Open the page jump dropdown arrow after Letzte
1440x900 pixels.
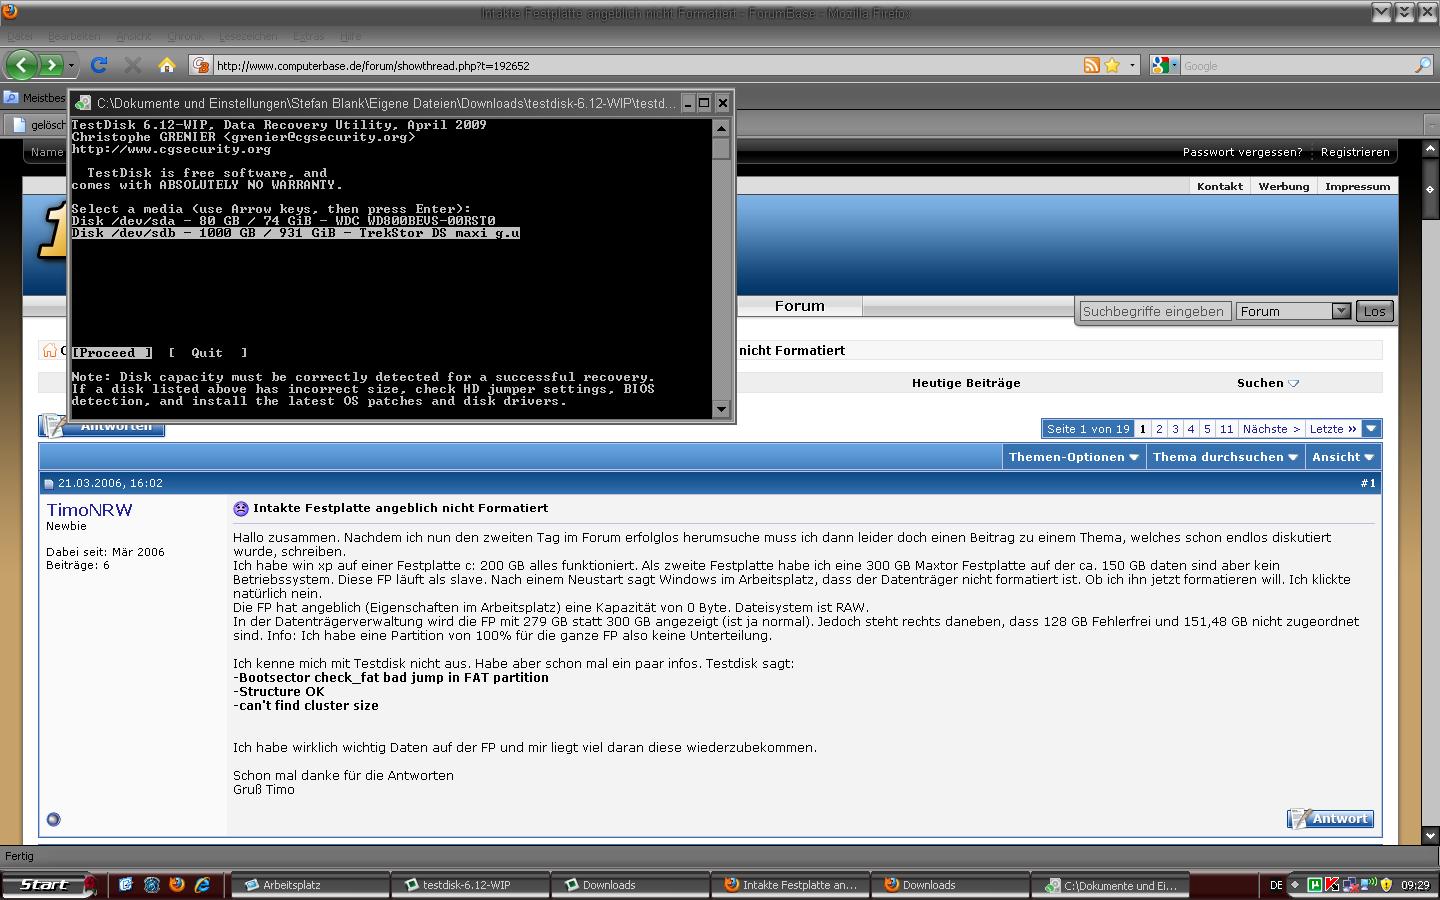1371,429
